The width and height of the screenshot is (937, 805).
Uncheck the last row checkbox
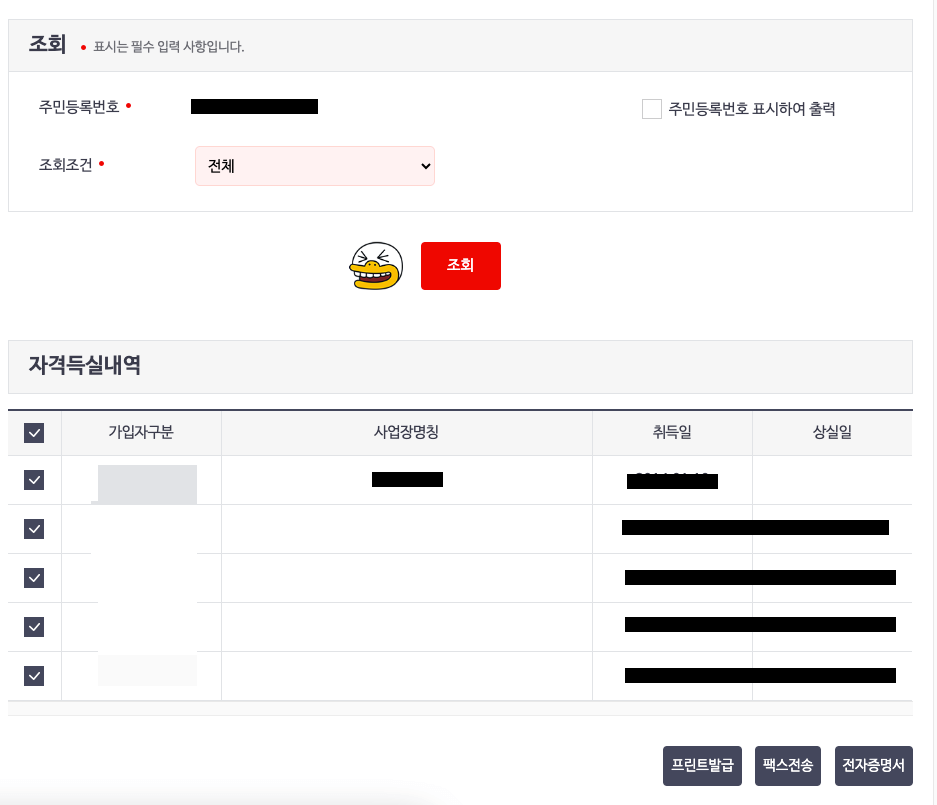click(x=34, y=676)
